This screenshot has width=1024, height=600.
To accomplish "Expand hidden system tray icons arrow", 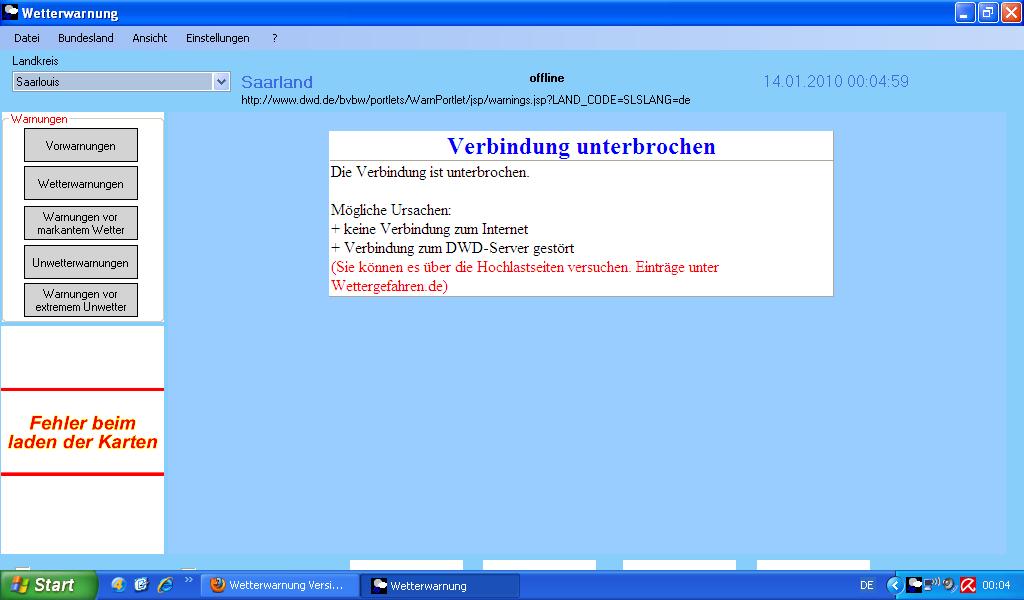I will pos(894,585).
